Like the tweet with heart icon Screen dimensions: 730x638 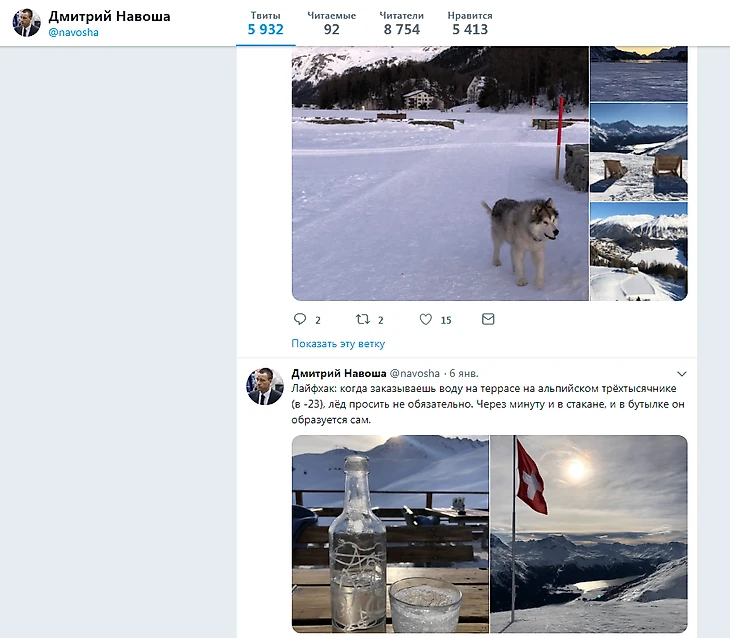click(x=426, y=320)
